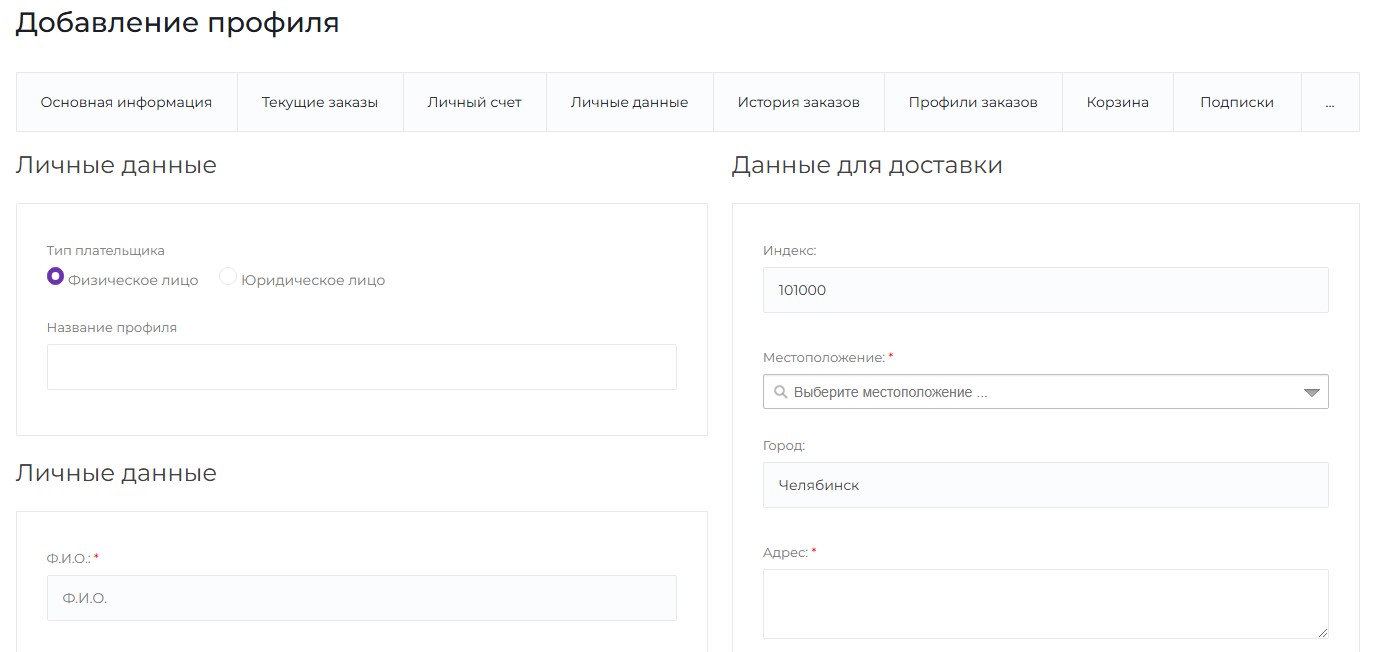Screen dimensions: 1377x652
Task: Switch to the Личный счет tab
Action: click(x=473, y=101)
